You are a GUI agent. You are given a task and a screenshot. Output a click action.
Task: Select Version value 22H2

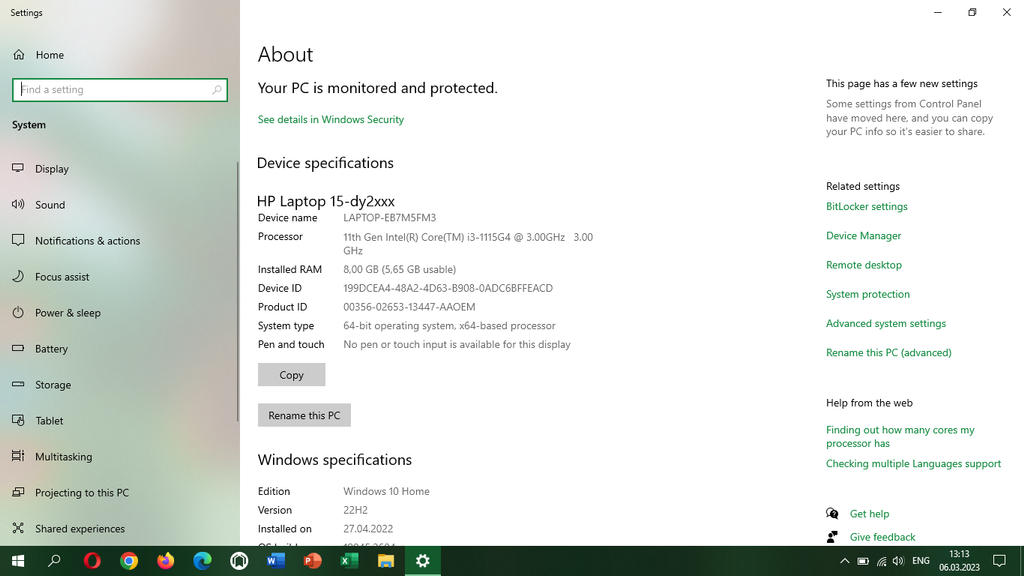[355, 510]
